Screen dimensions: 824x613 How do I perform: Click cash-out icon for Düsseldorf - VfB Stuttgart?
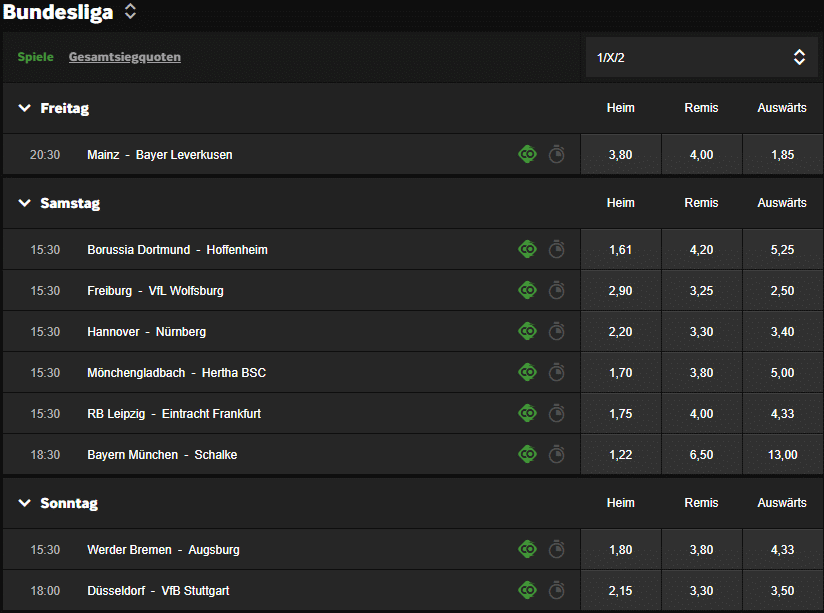coord(527,590)
